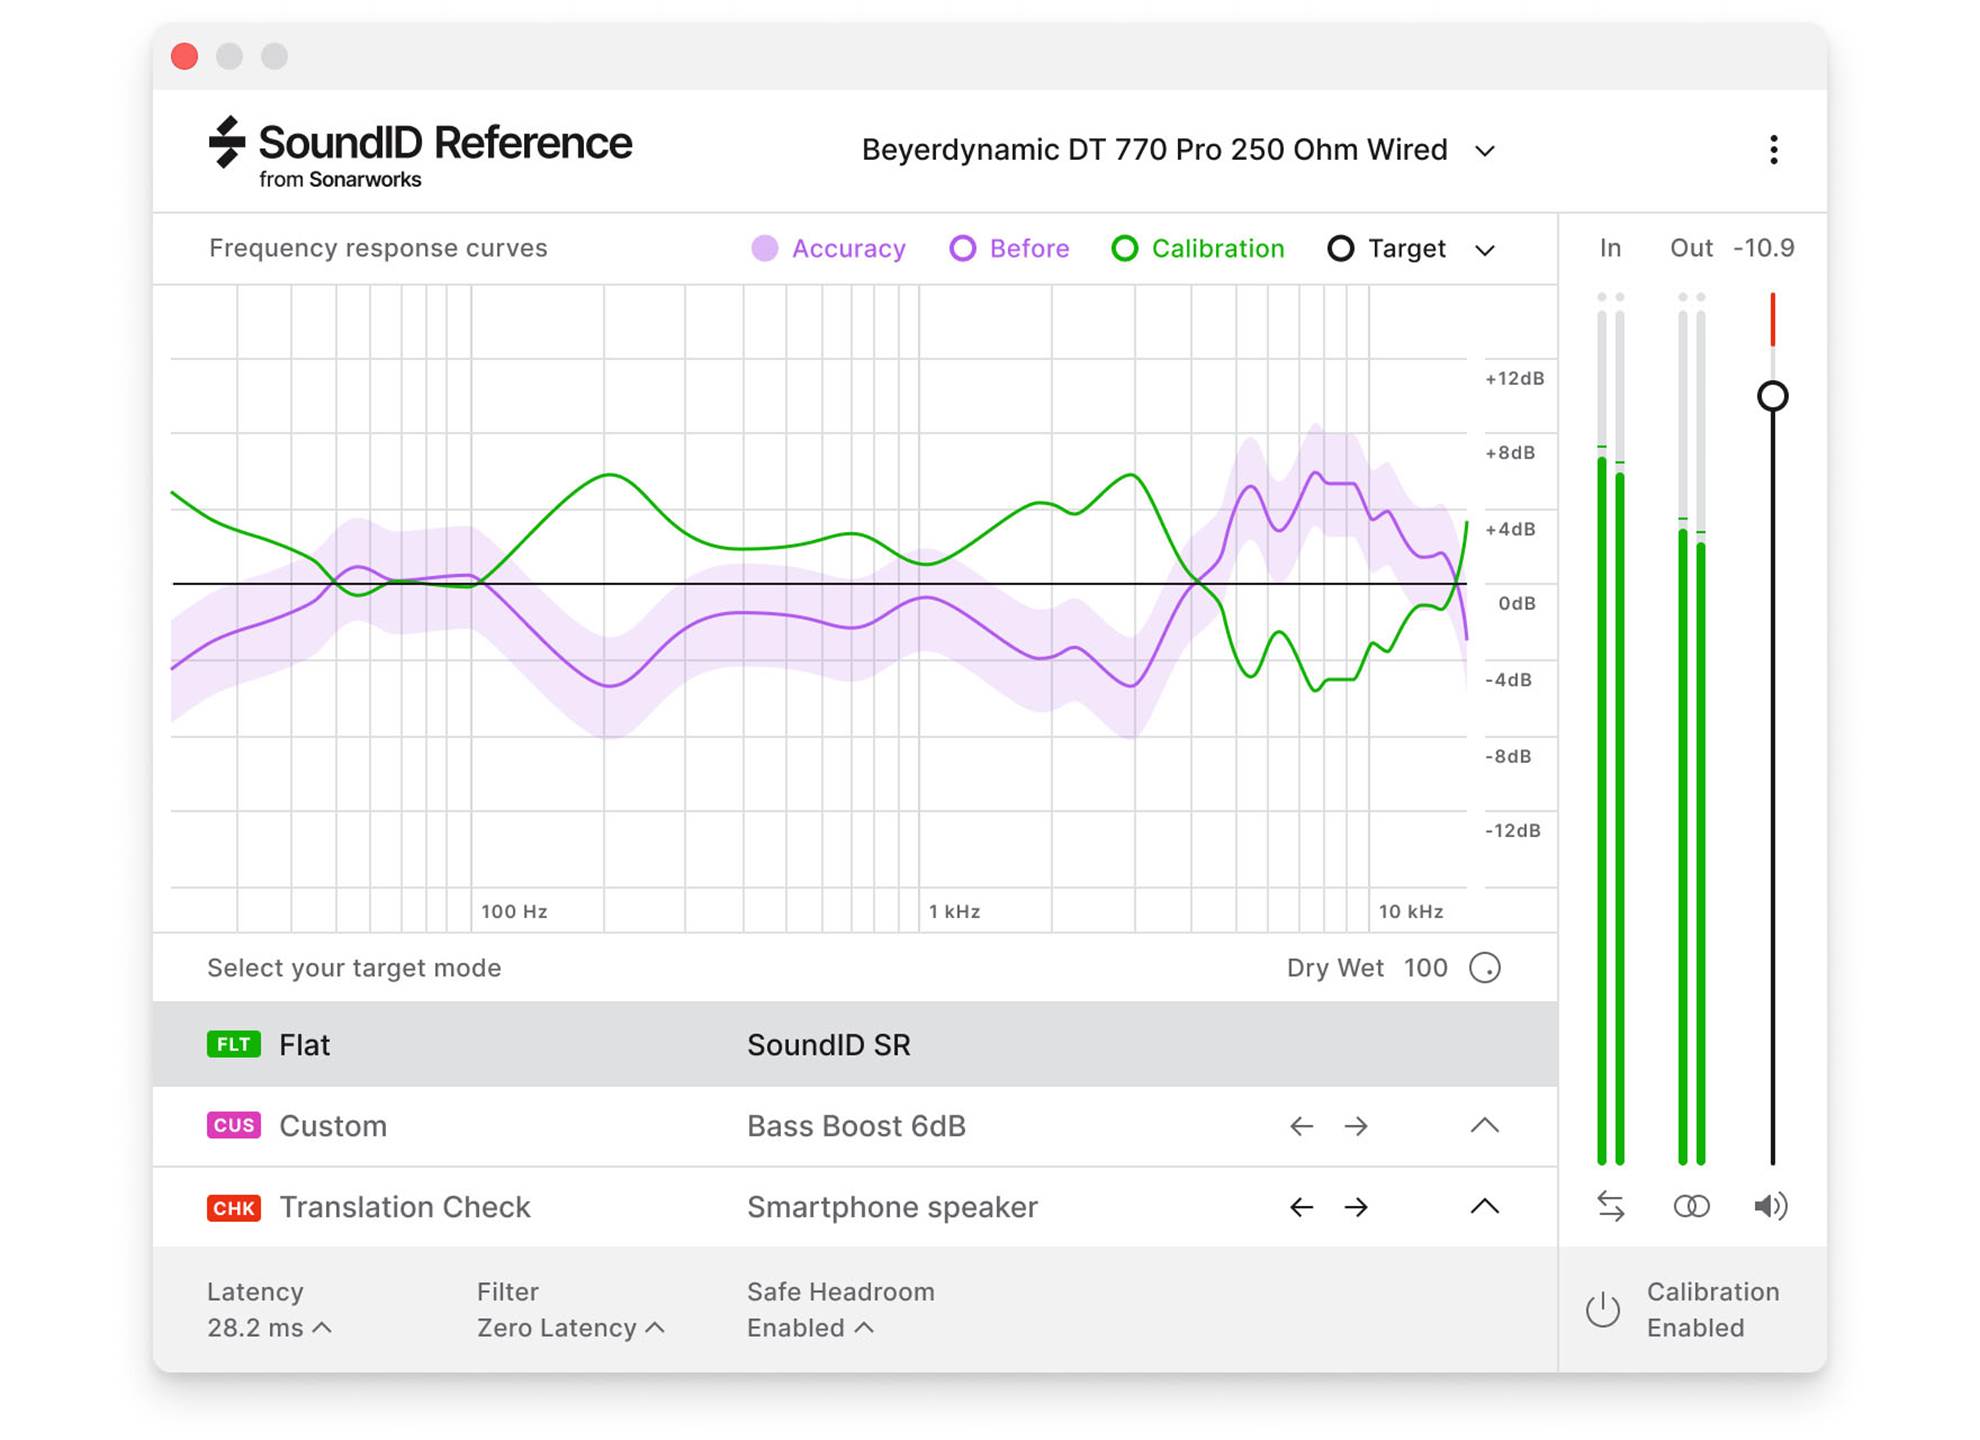Go to previous Translation Check preset

(1301, 1207)
